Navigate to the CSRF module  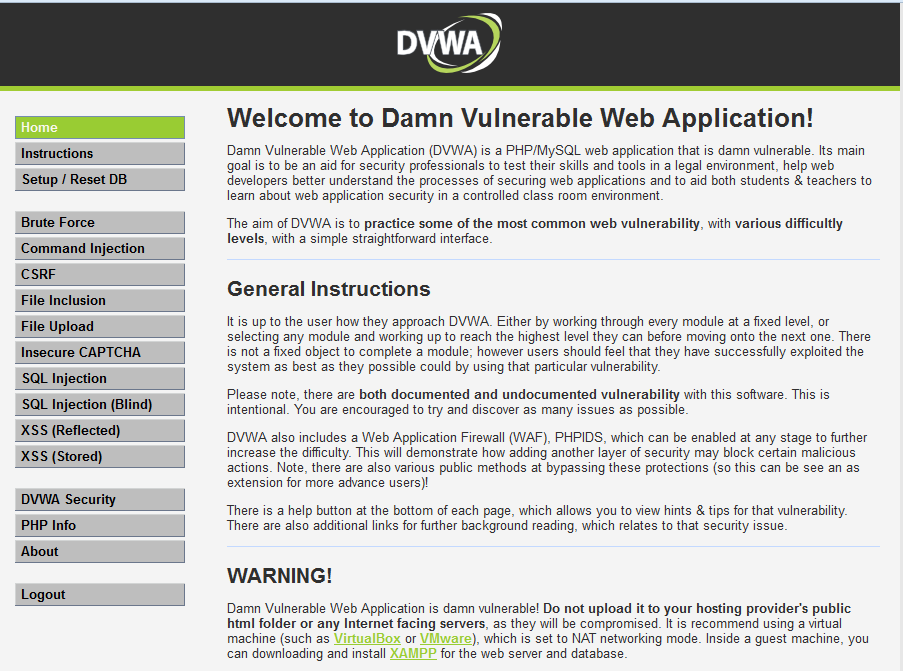100,275
